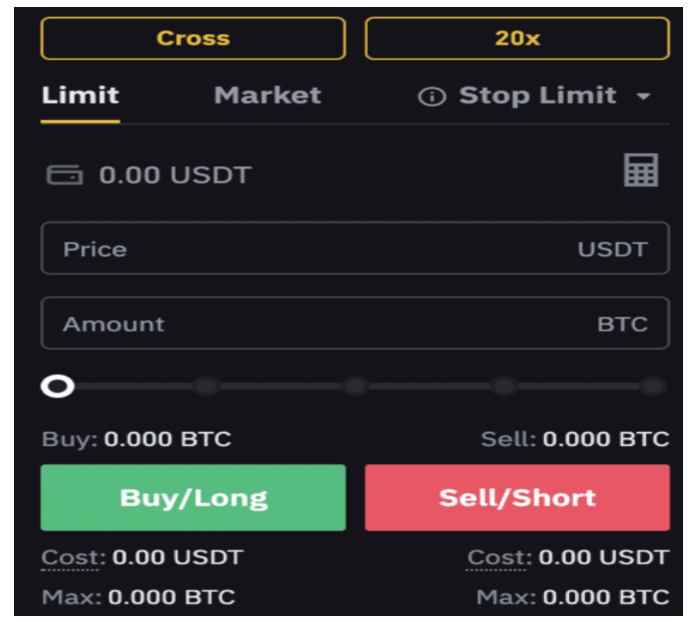This screenshot has width=689, height=622.
Task: Open the 20x leverage selector
Action: 517,38
